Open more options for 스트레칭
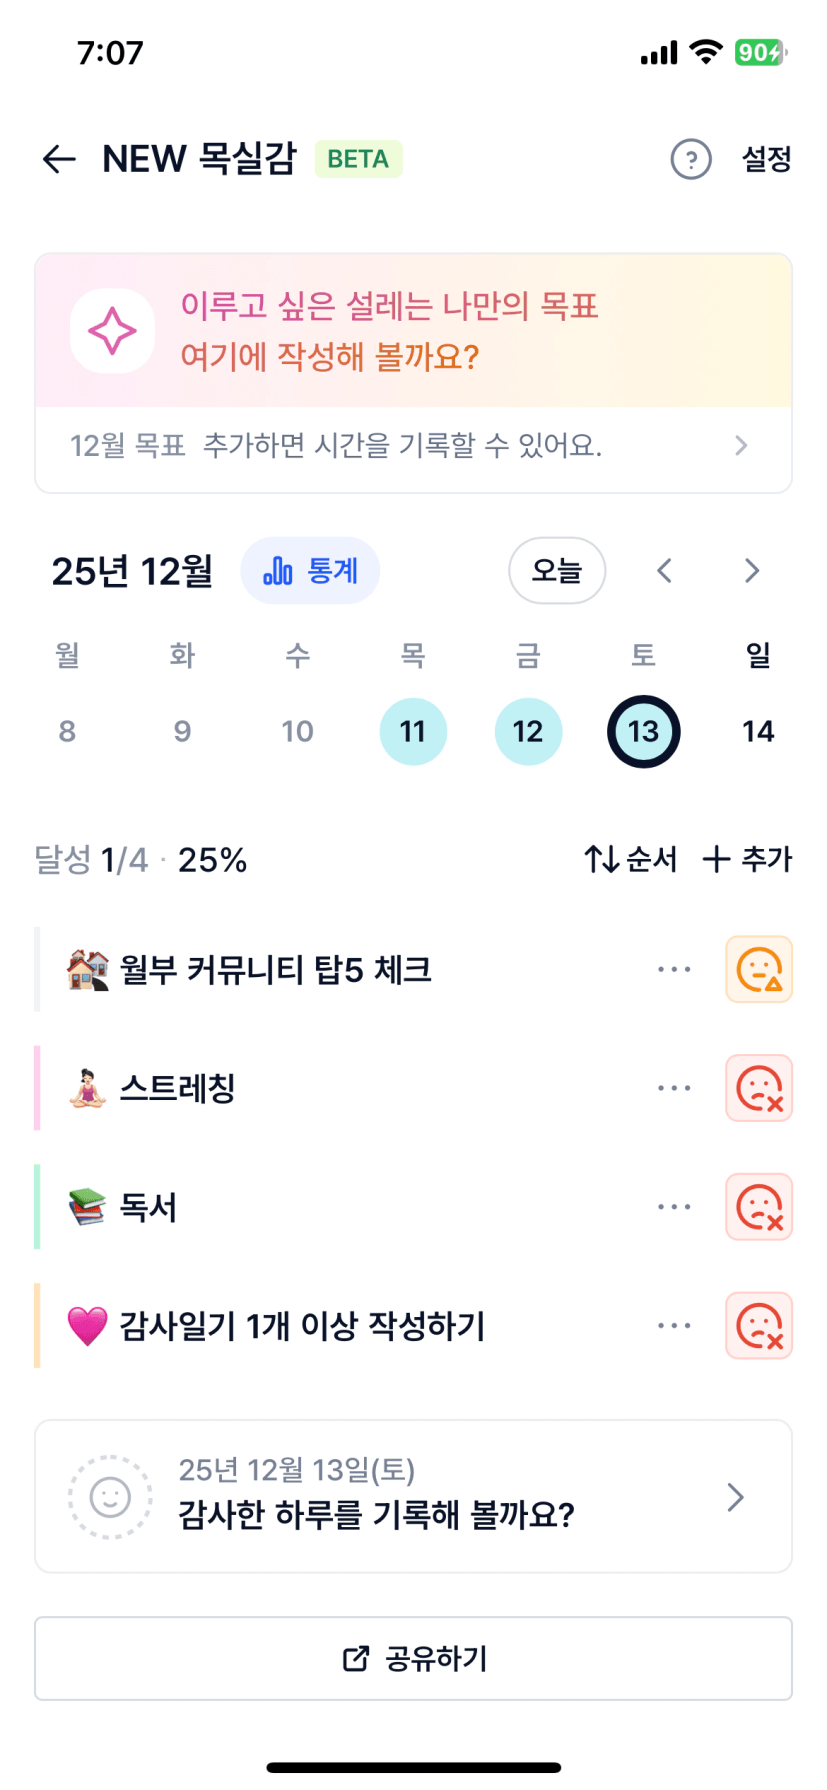Viewport: 827px width, 1790px height. click(674, 1088)
